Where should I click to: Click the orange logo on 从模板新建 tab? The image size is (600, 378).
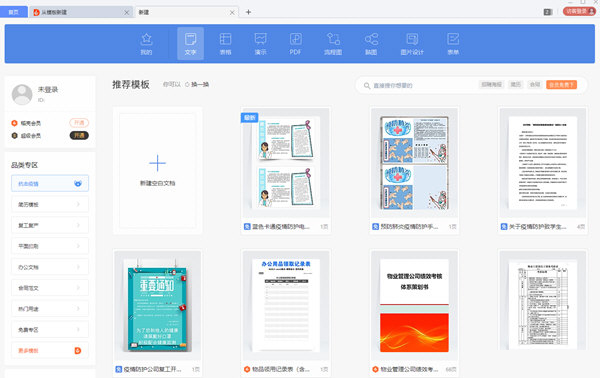click(36, 12)
